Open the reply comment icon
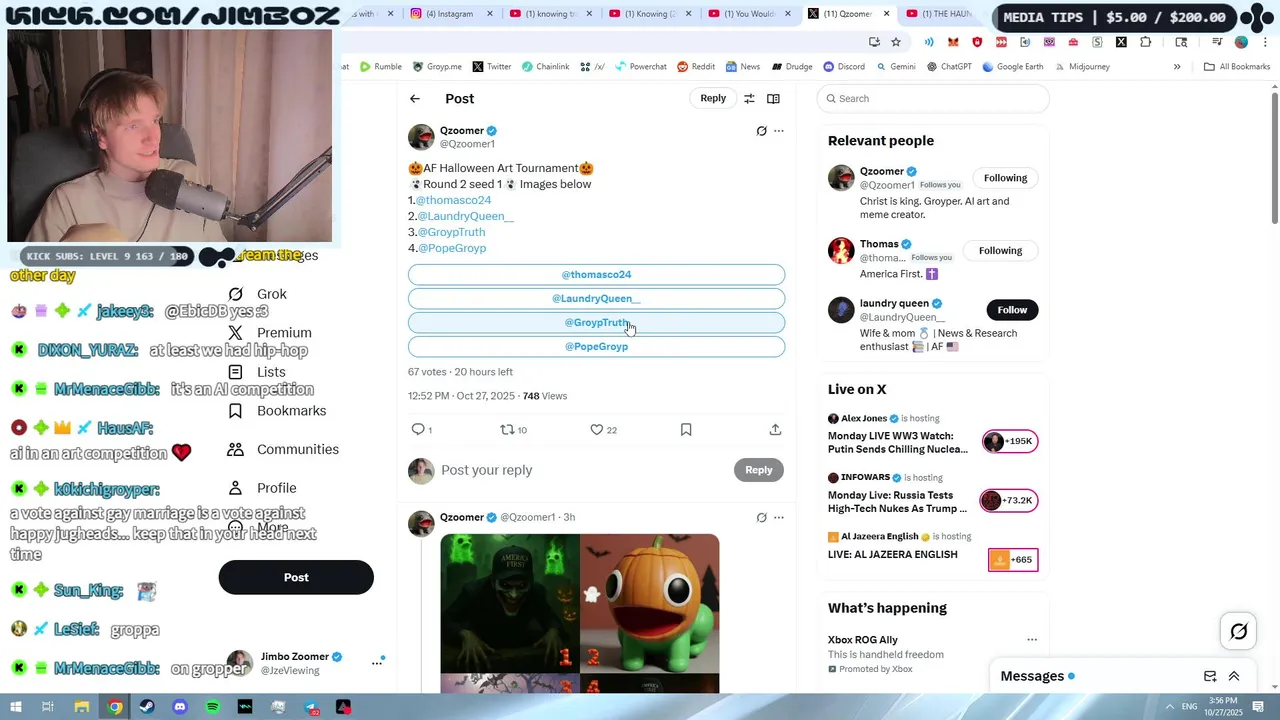 pos(418,429)
